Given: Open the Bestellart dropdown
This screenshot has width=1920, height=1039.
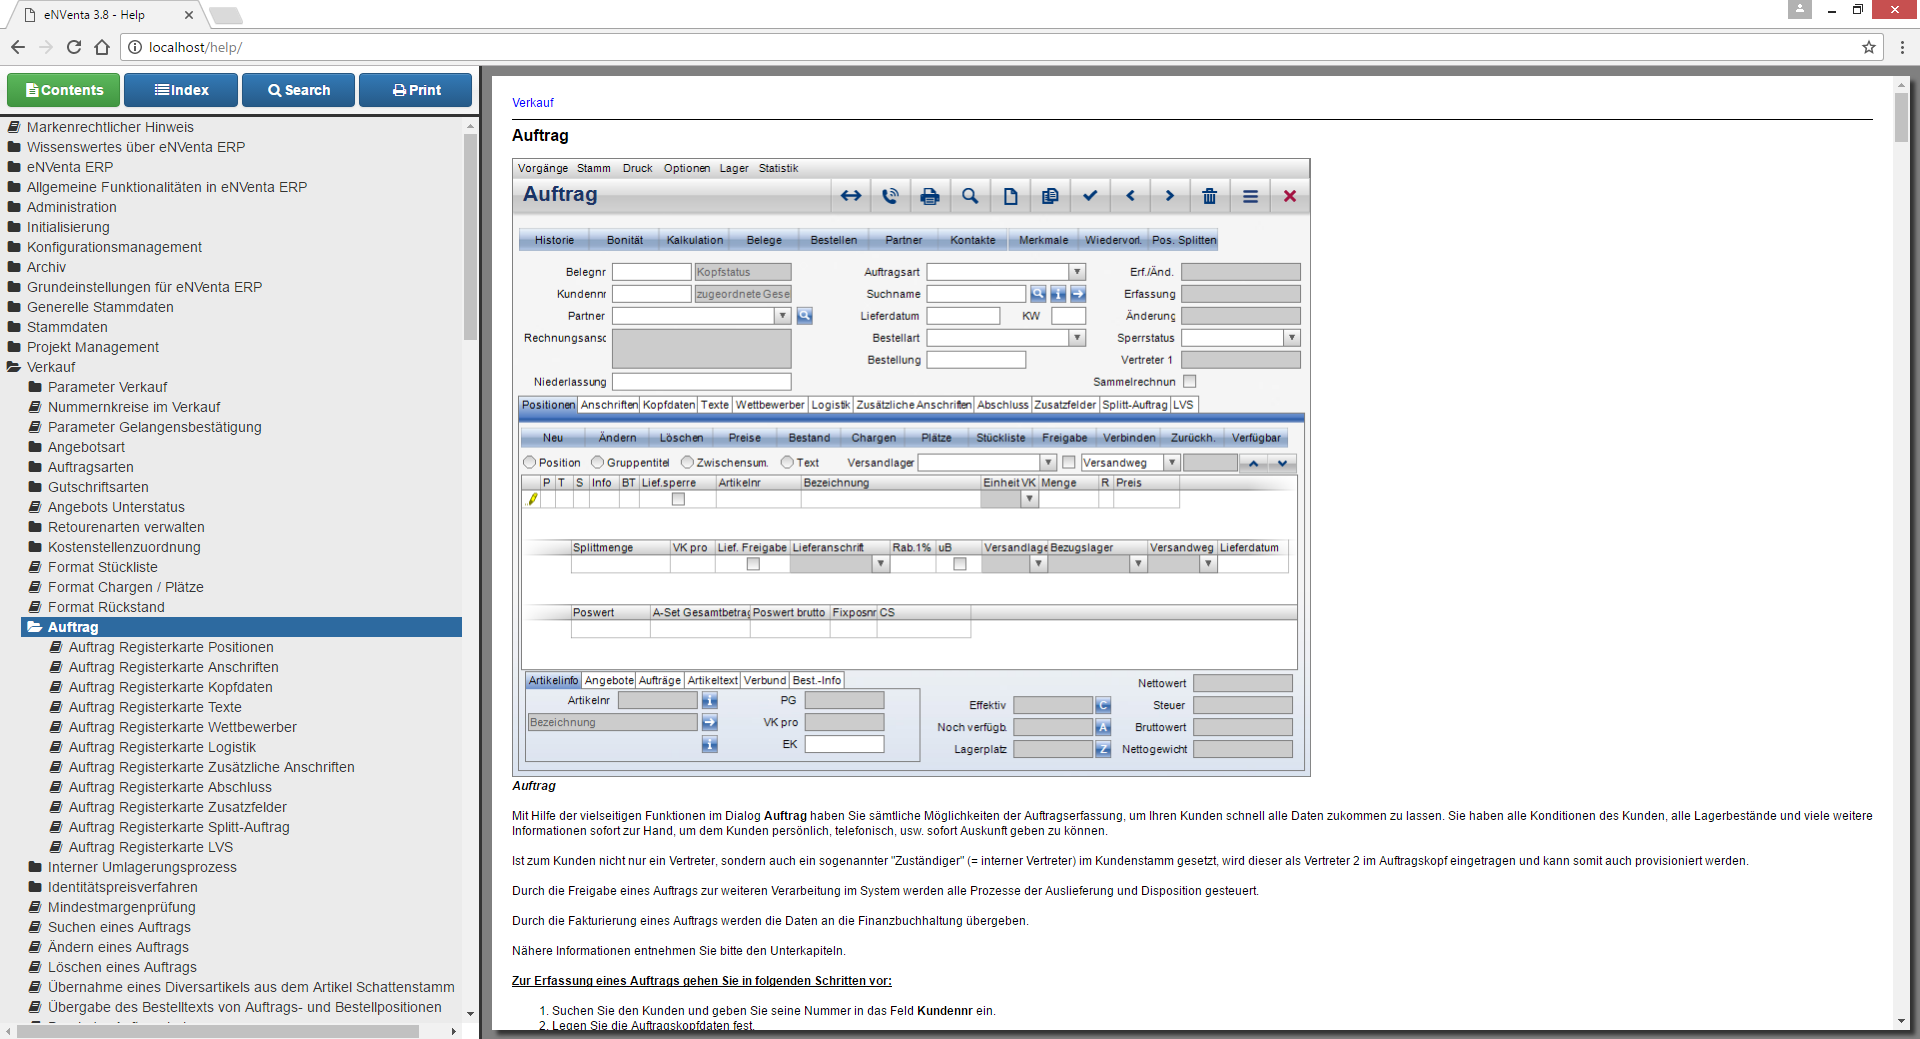Looking at the screenshot, I should click(x=1077, y=338).
